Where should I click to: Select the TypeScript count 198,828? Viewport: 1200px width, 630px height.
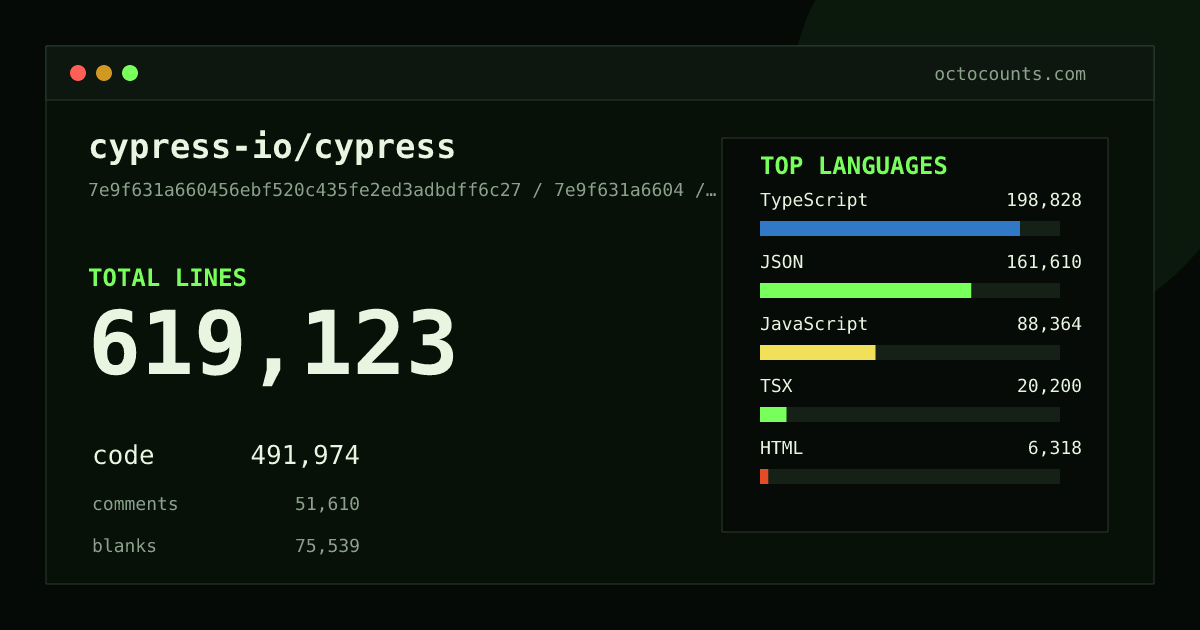(1044, 200)
